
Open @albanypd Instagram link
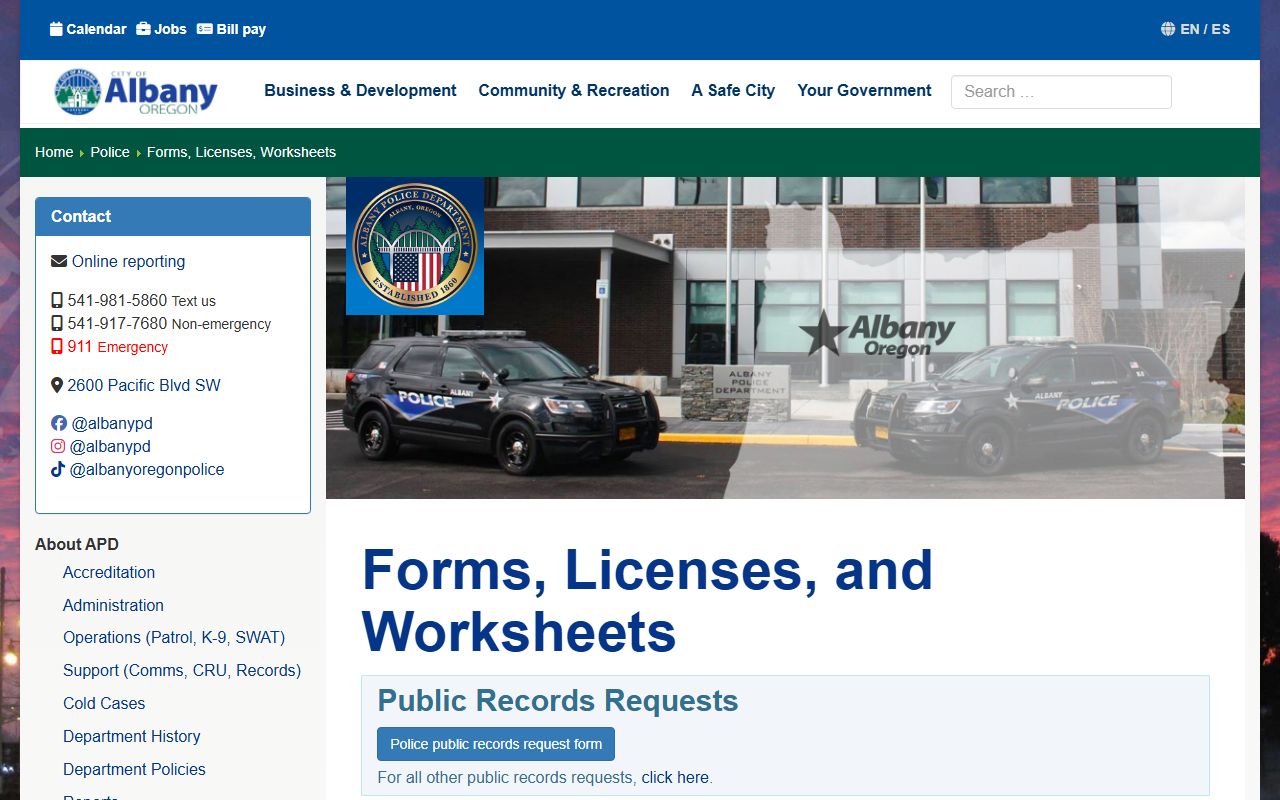point(110,446)
